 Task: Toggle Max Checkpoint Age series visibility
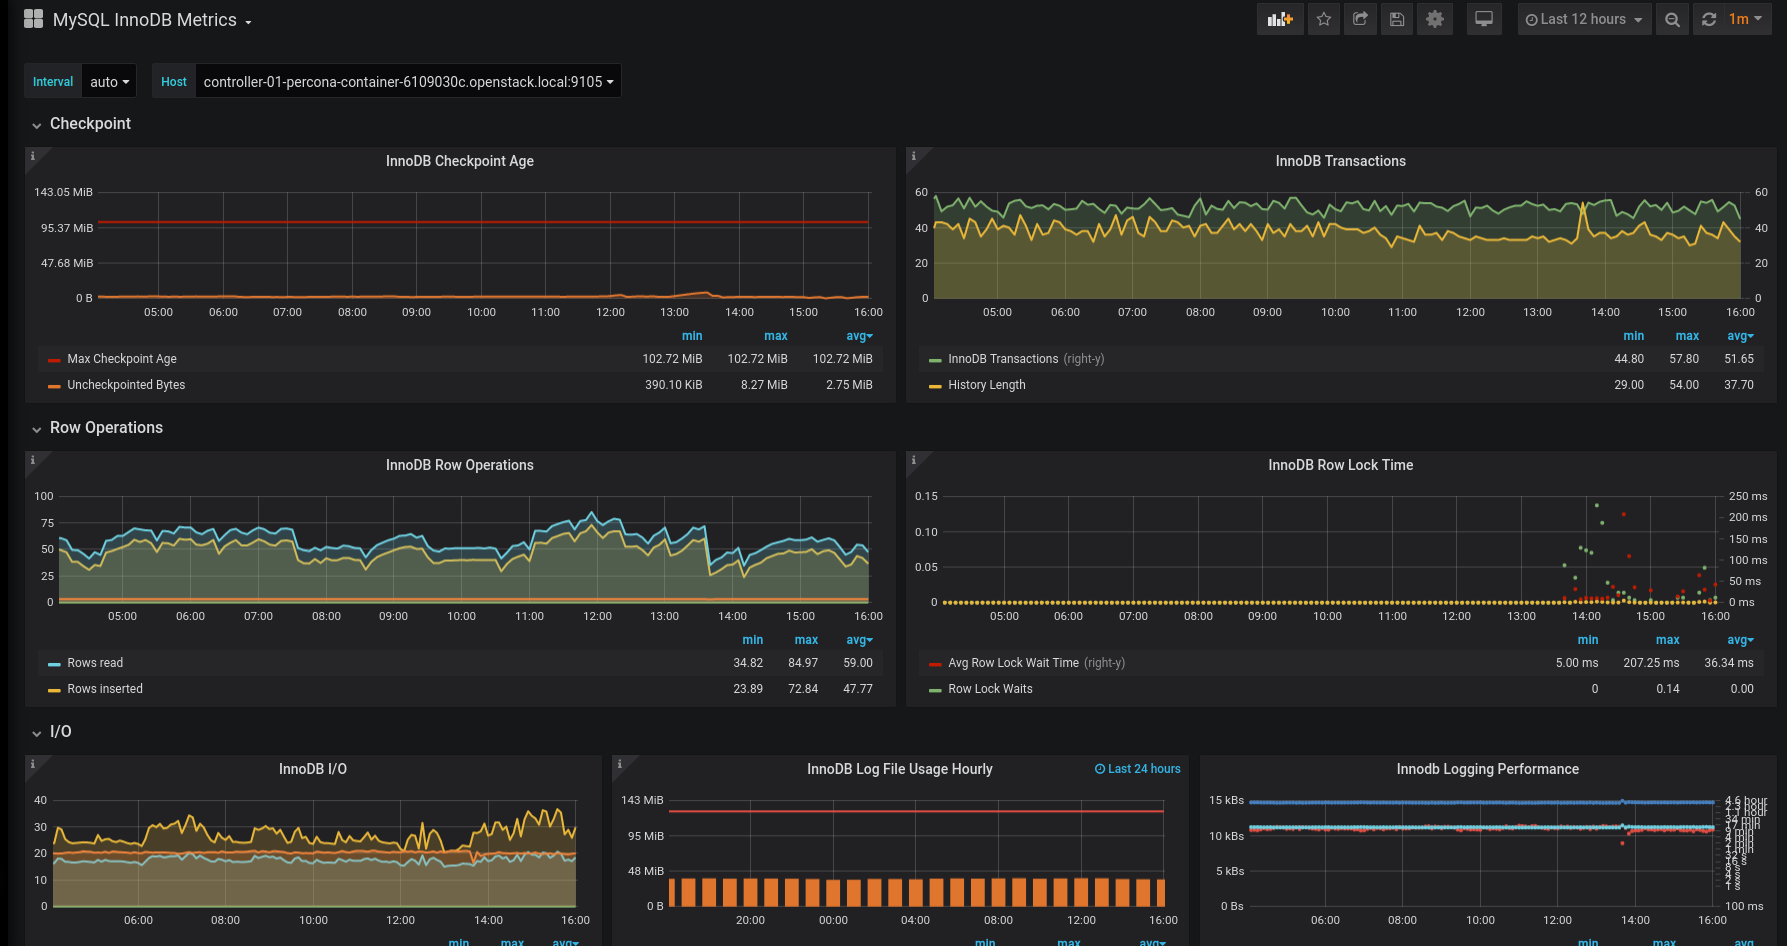click(x=122, y=359)
